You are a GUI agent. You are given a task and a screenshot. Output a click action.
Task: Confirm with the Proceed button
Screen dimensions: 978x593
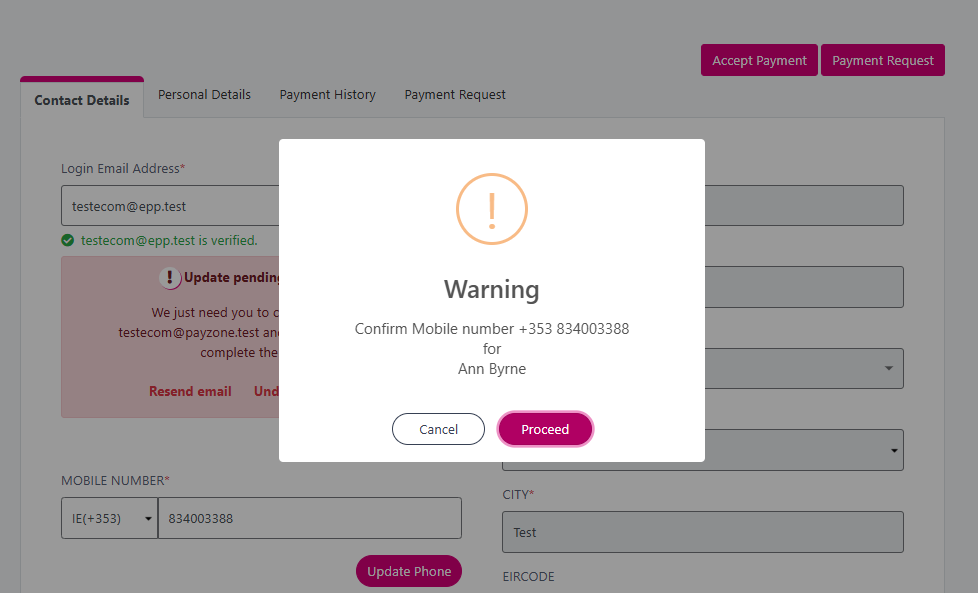545,429
